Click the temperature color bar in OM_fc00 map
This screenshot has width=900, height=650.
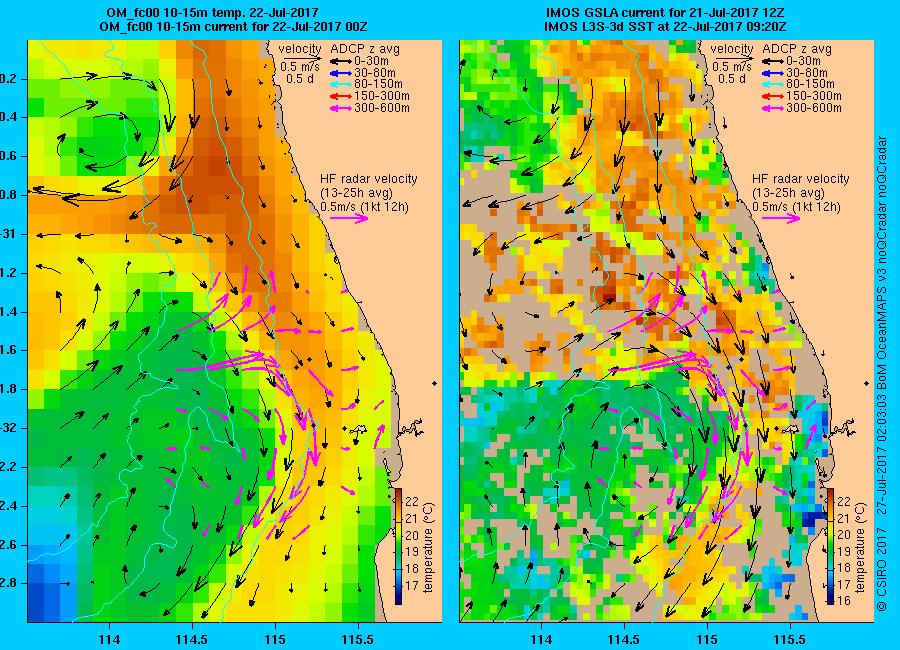point(398,546)
